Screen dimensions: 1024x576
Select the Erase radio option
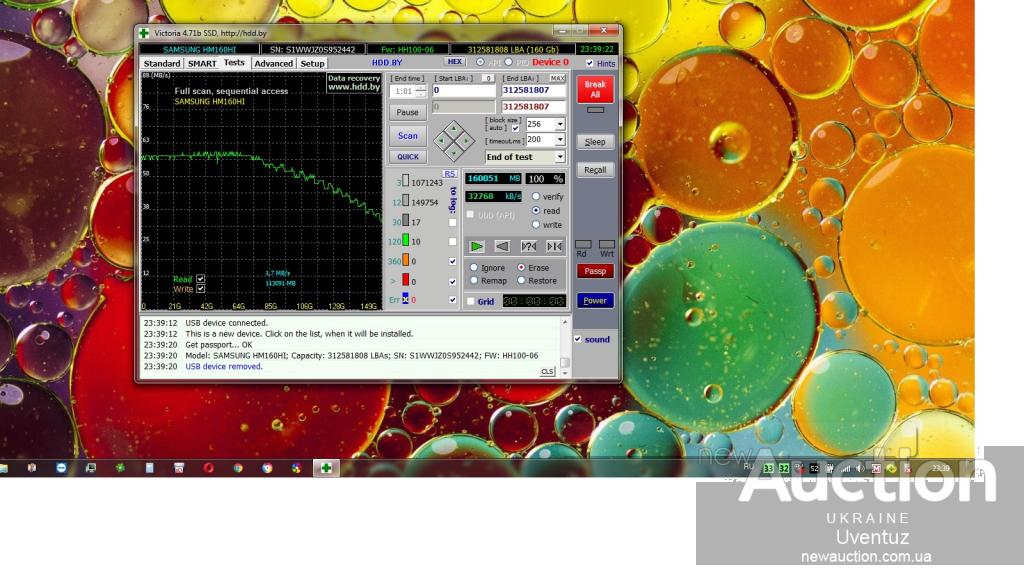pyautogui.click(x=521, y=268)
